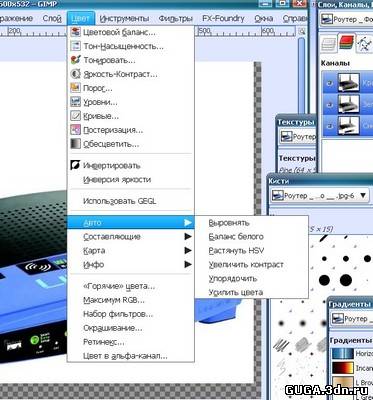Screen dimensions: 373x400
Task: Click the Ретинекс menu entry
Action: point(104,342)
